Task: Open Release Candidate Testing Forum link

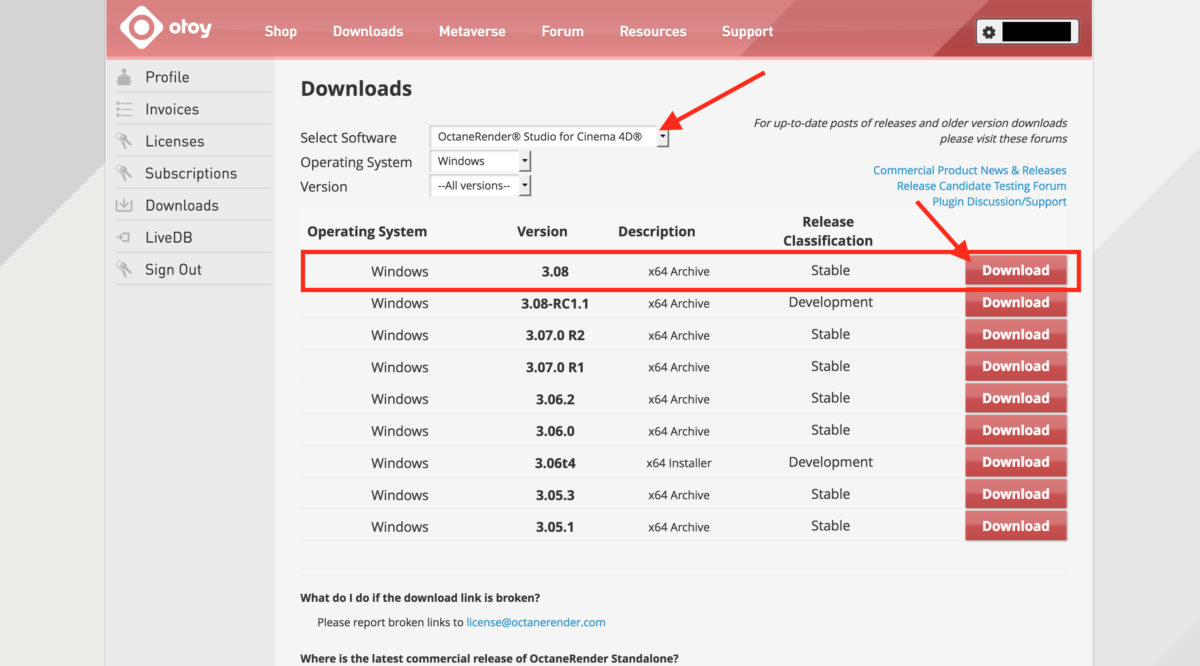Action: [x=982, y=186]
